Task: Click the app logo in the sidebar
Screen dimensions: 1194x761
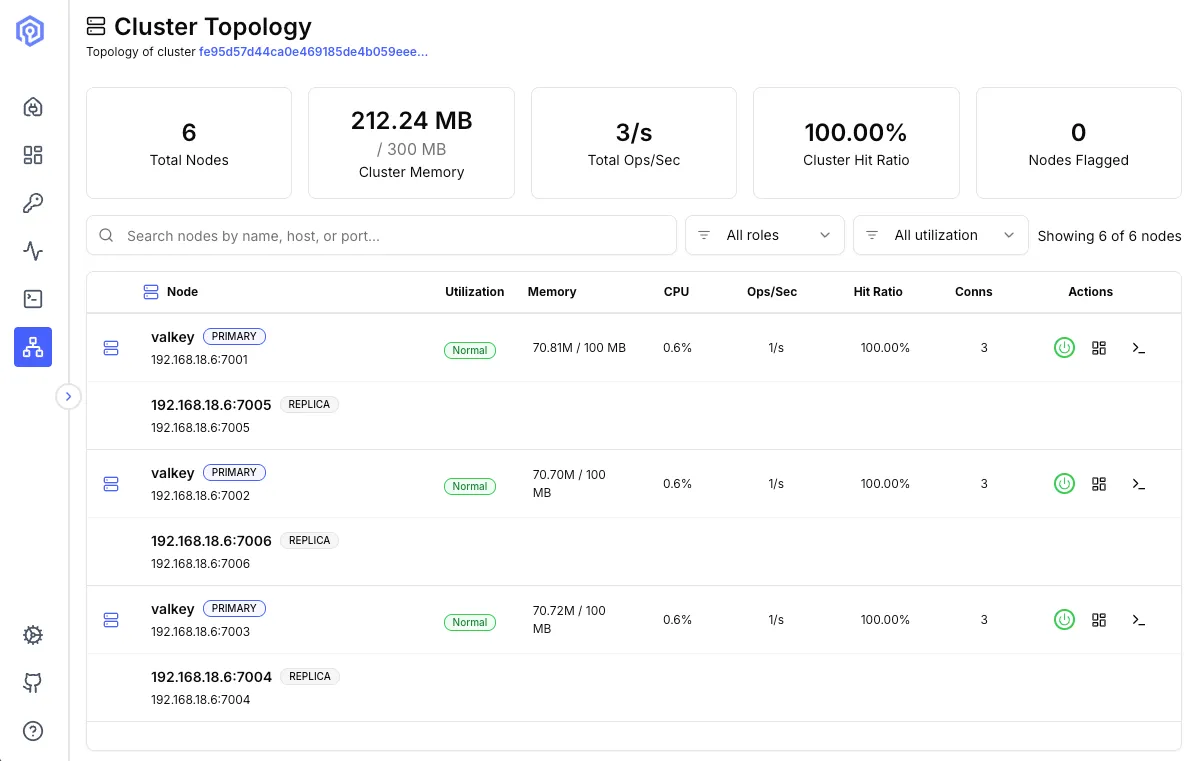Action: click(30, 31)
